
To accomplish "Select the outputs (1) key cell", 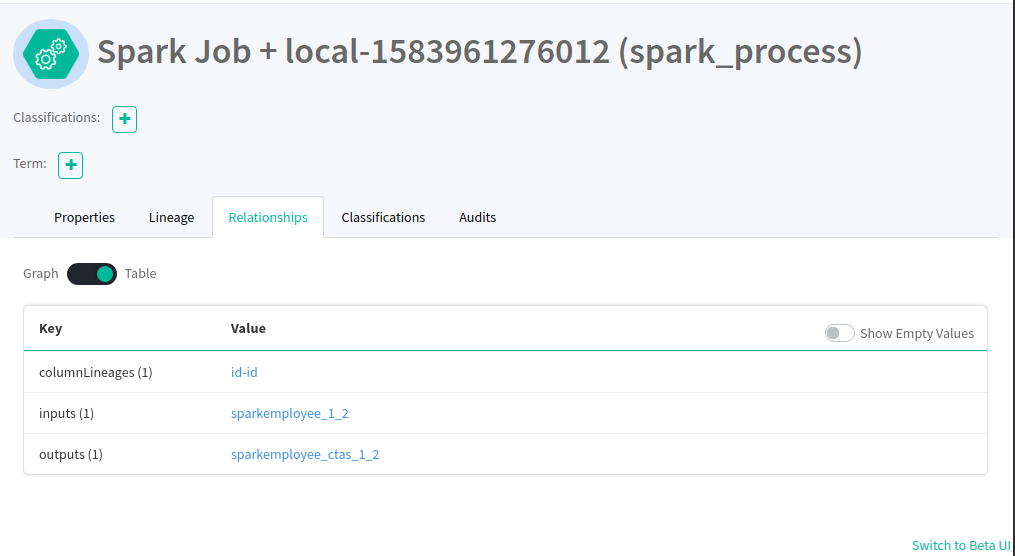I will pyautogui.click(x=71, y=454).
